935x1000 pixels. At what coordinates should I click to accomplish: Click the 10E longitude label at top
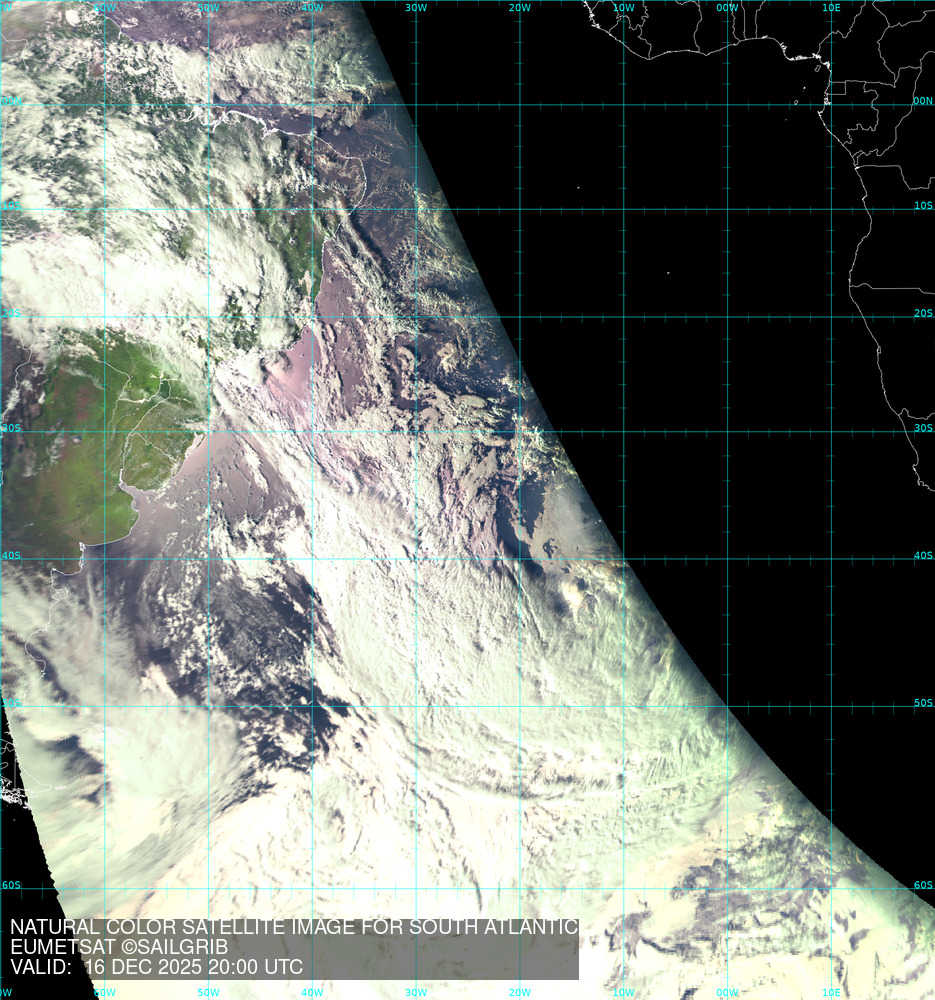tap(831, 7)
